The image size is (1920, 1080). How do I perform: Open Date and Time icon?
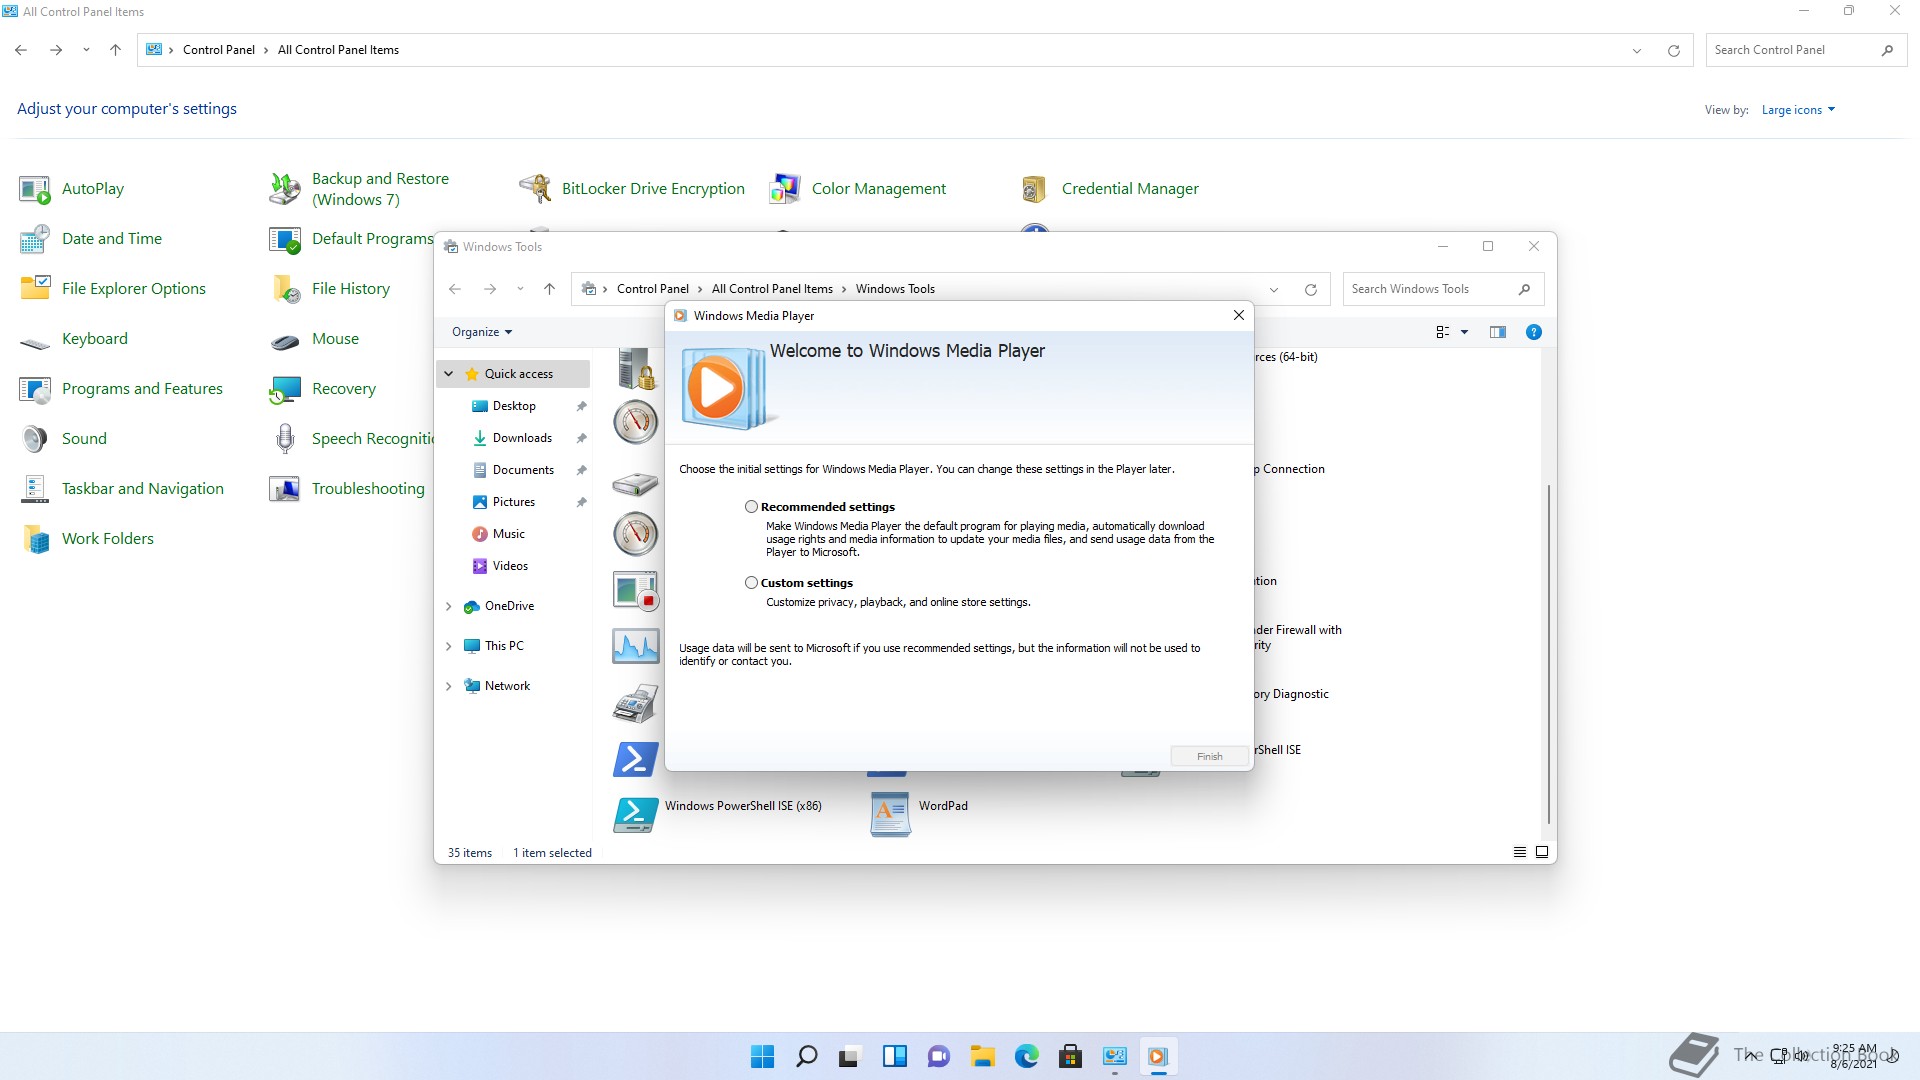[35, 239]
